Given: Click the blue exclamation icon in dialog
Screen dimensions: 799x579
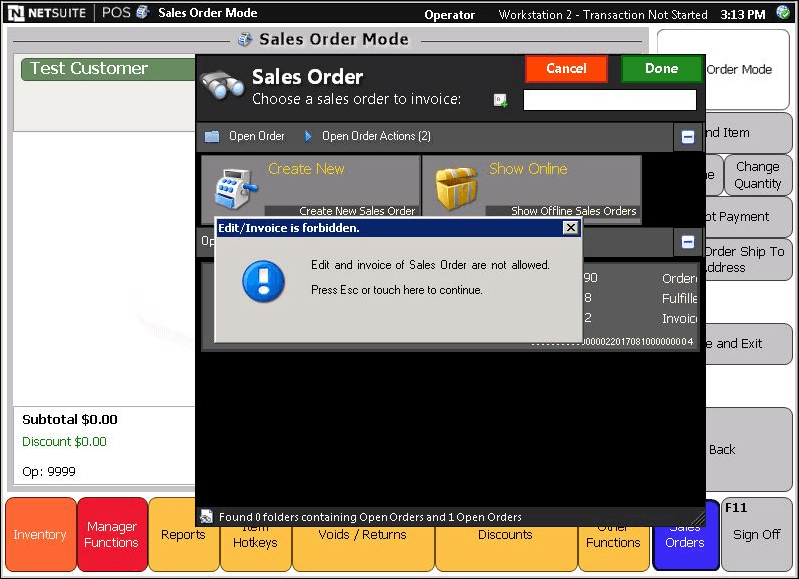Looking at the screenshot, I should coord(264,281).
